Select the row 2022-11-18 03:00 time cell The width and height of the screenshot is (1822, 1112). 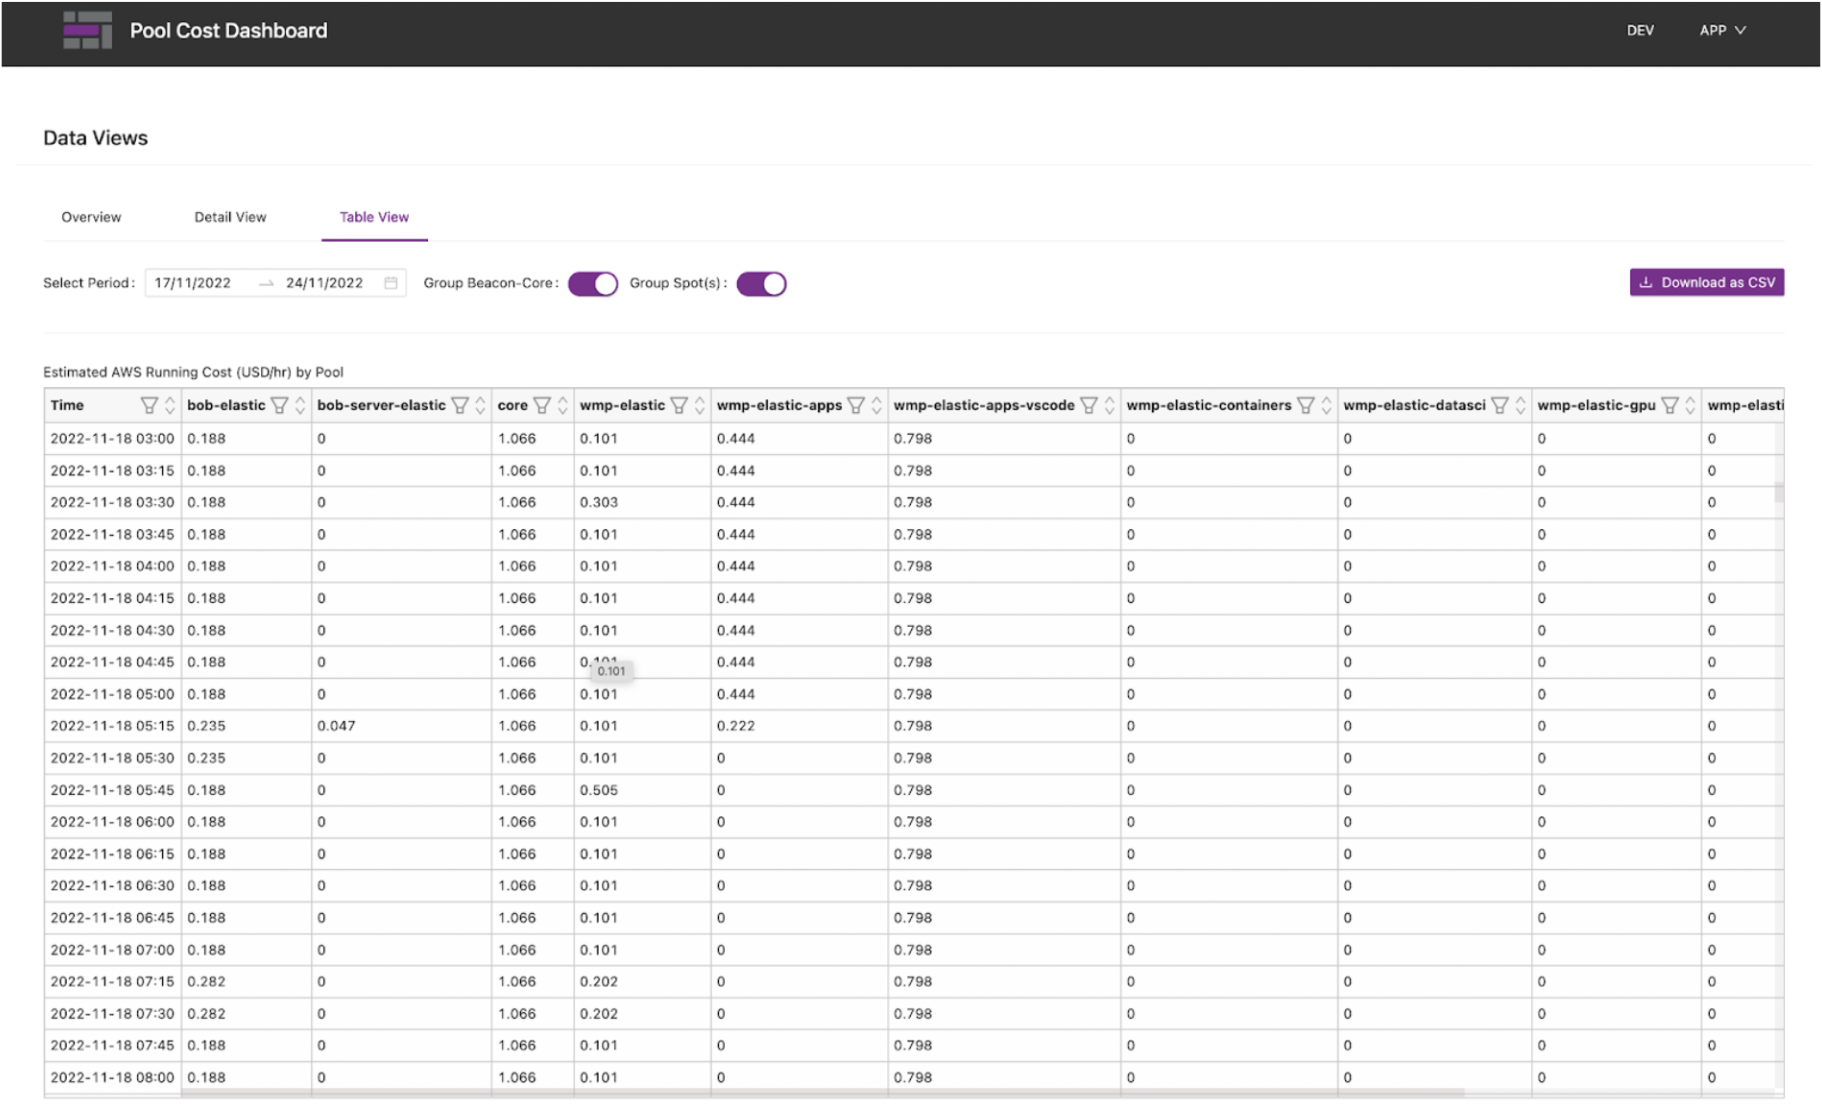point(112,438)
